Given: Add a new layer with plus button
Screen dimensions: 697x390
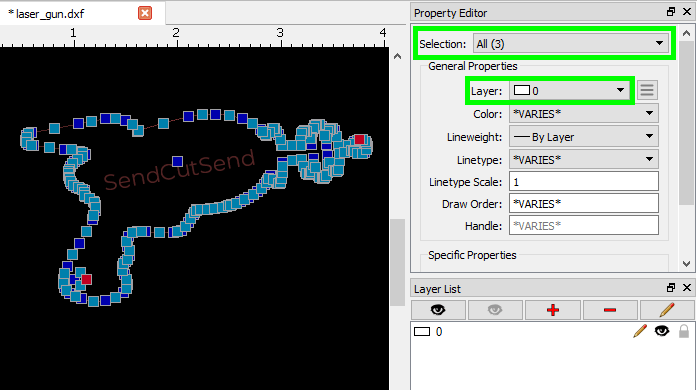Looking at the screenshot, I should 553,310.
